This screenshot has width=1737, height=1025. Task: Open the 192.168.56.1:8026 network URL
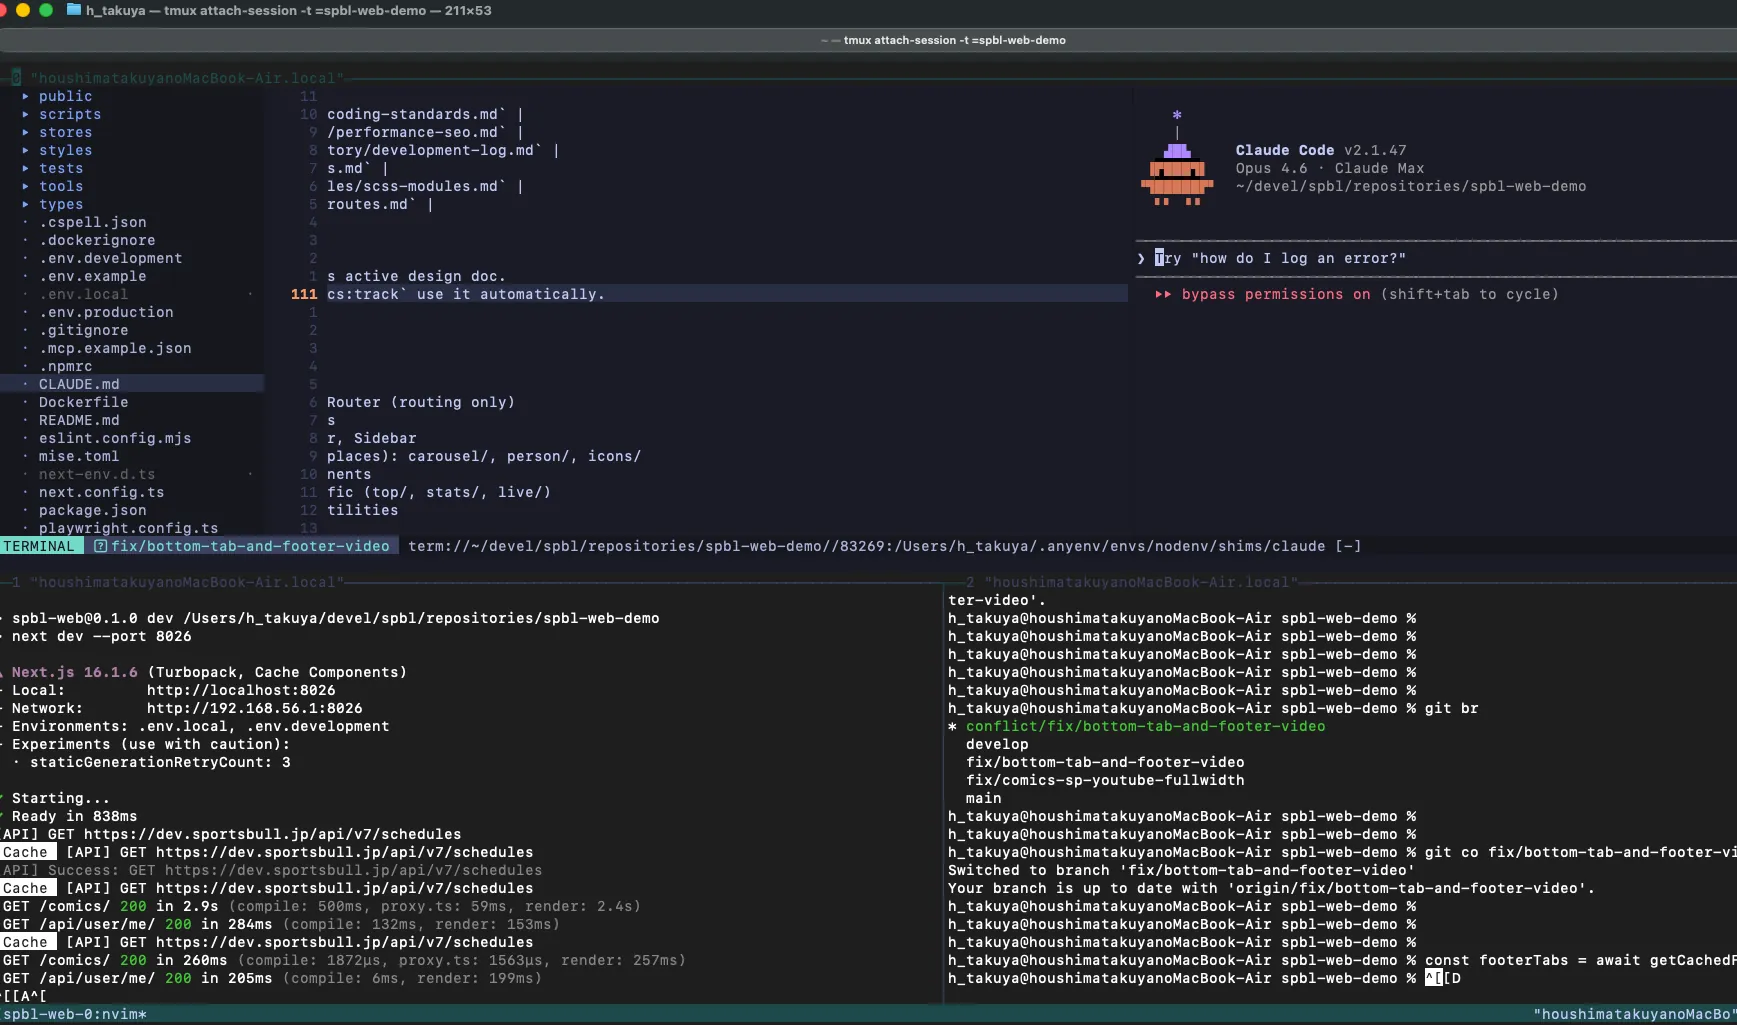(x=254, y=708)
